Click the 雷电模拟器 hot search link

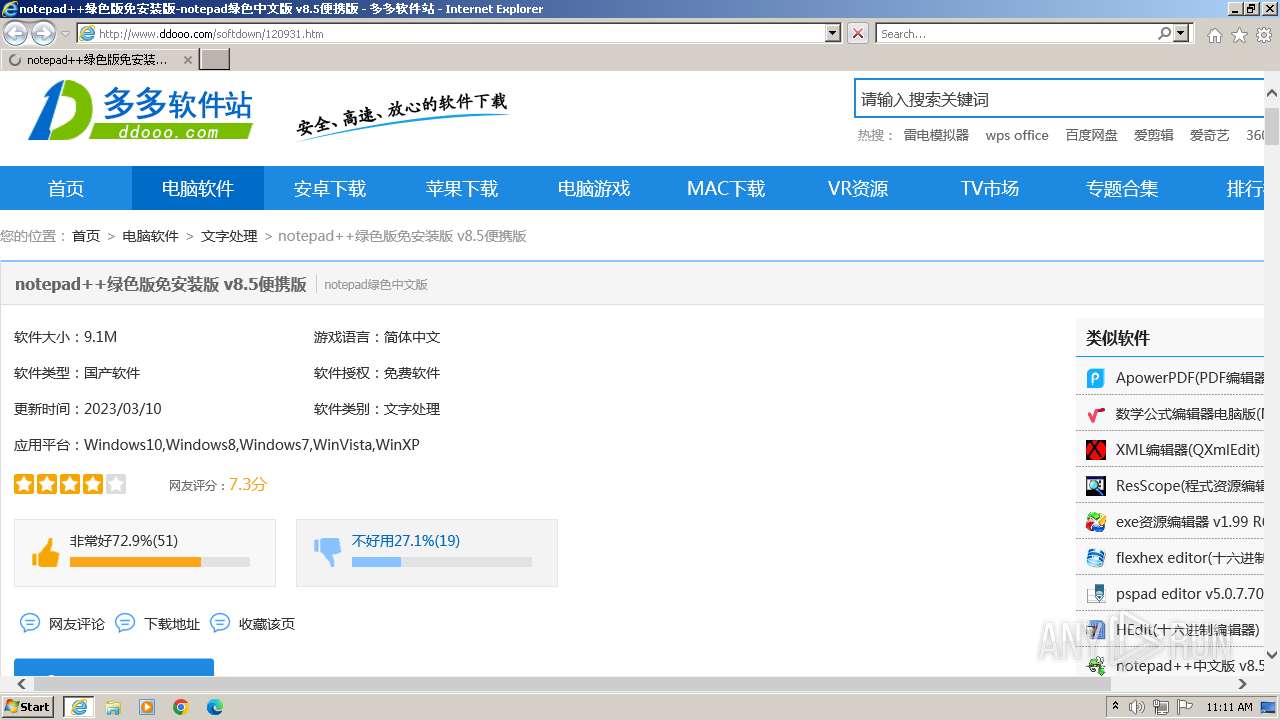click(x=936, y=135)
